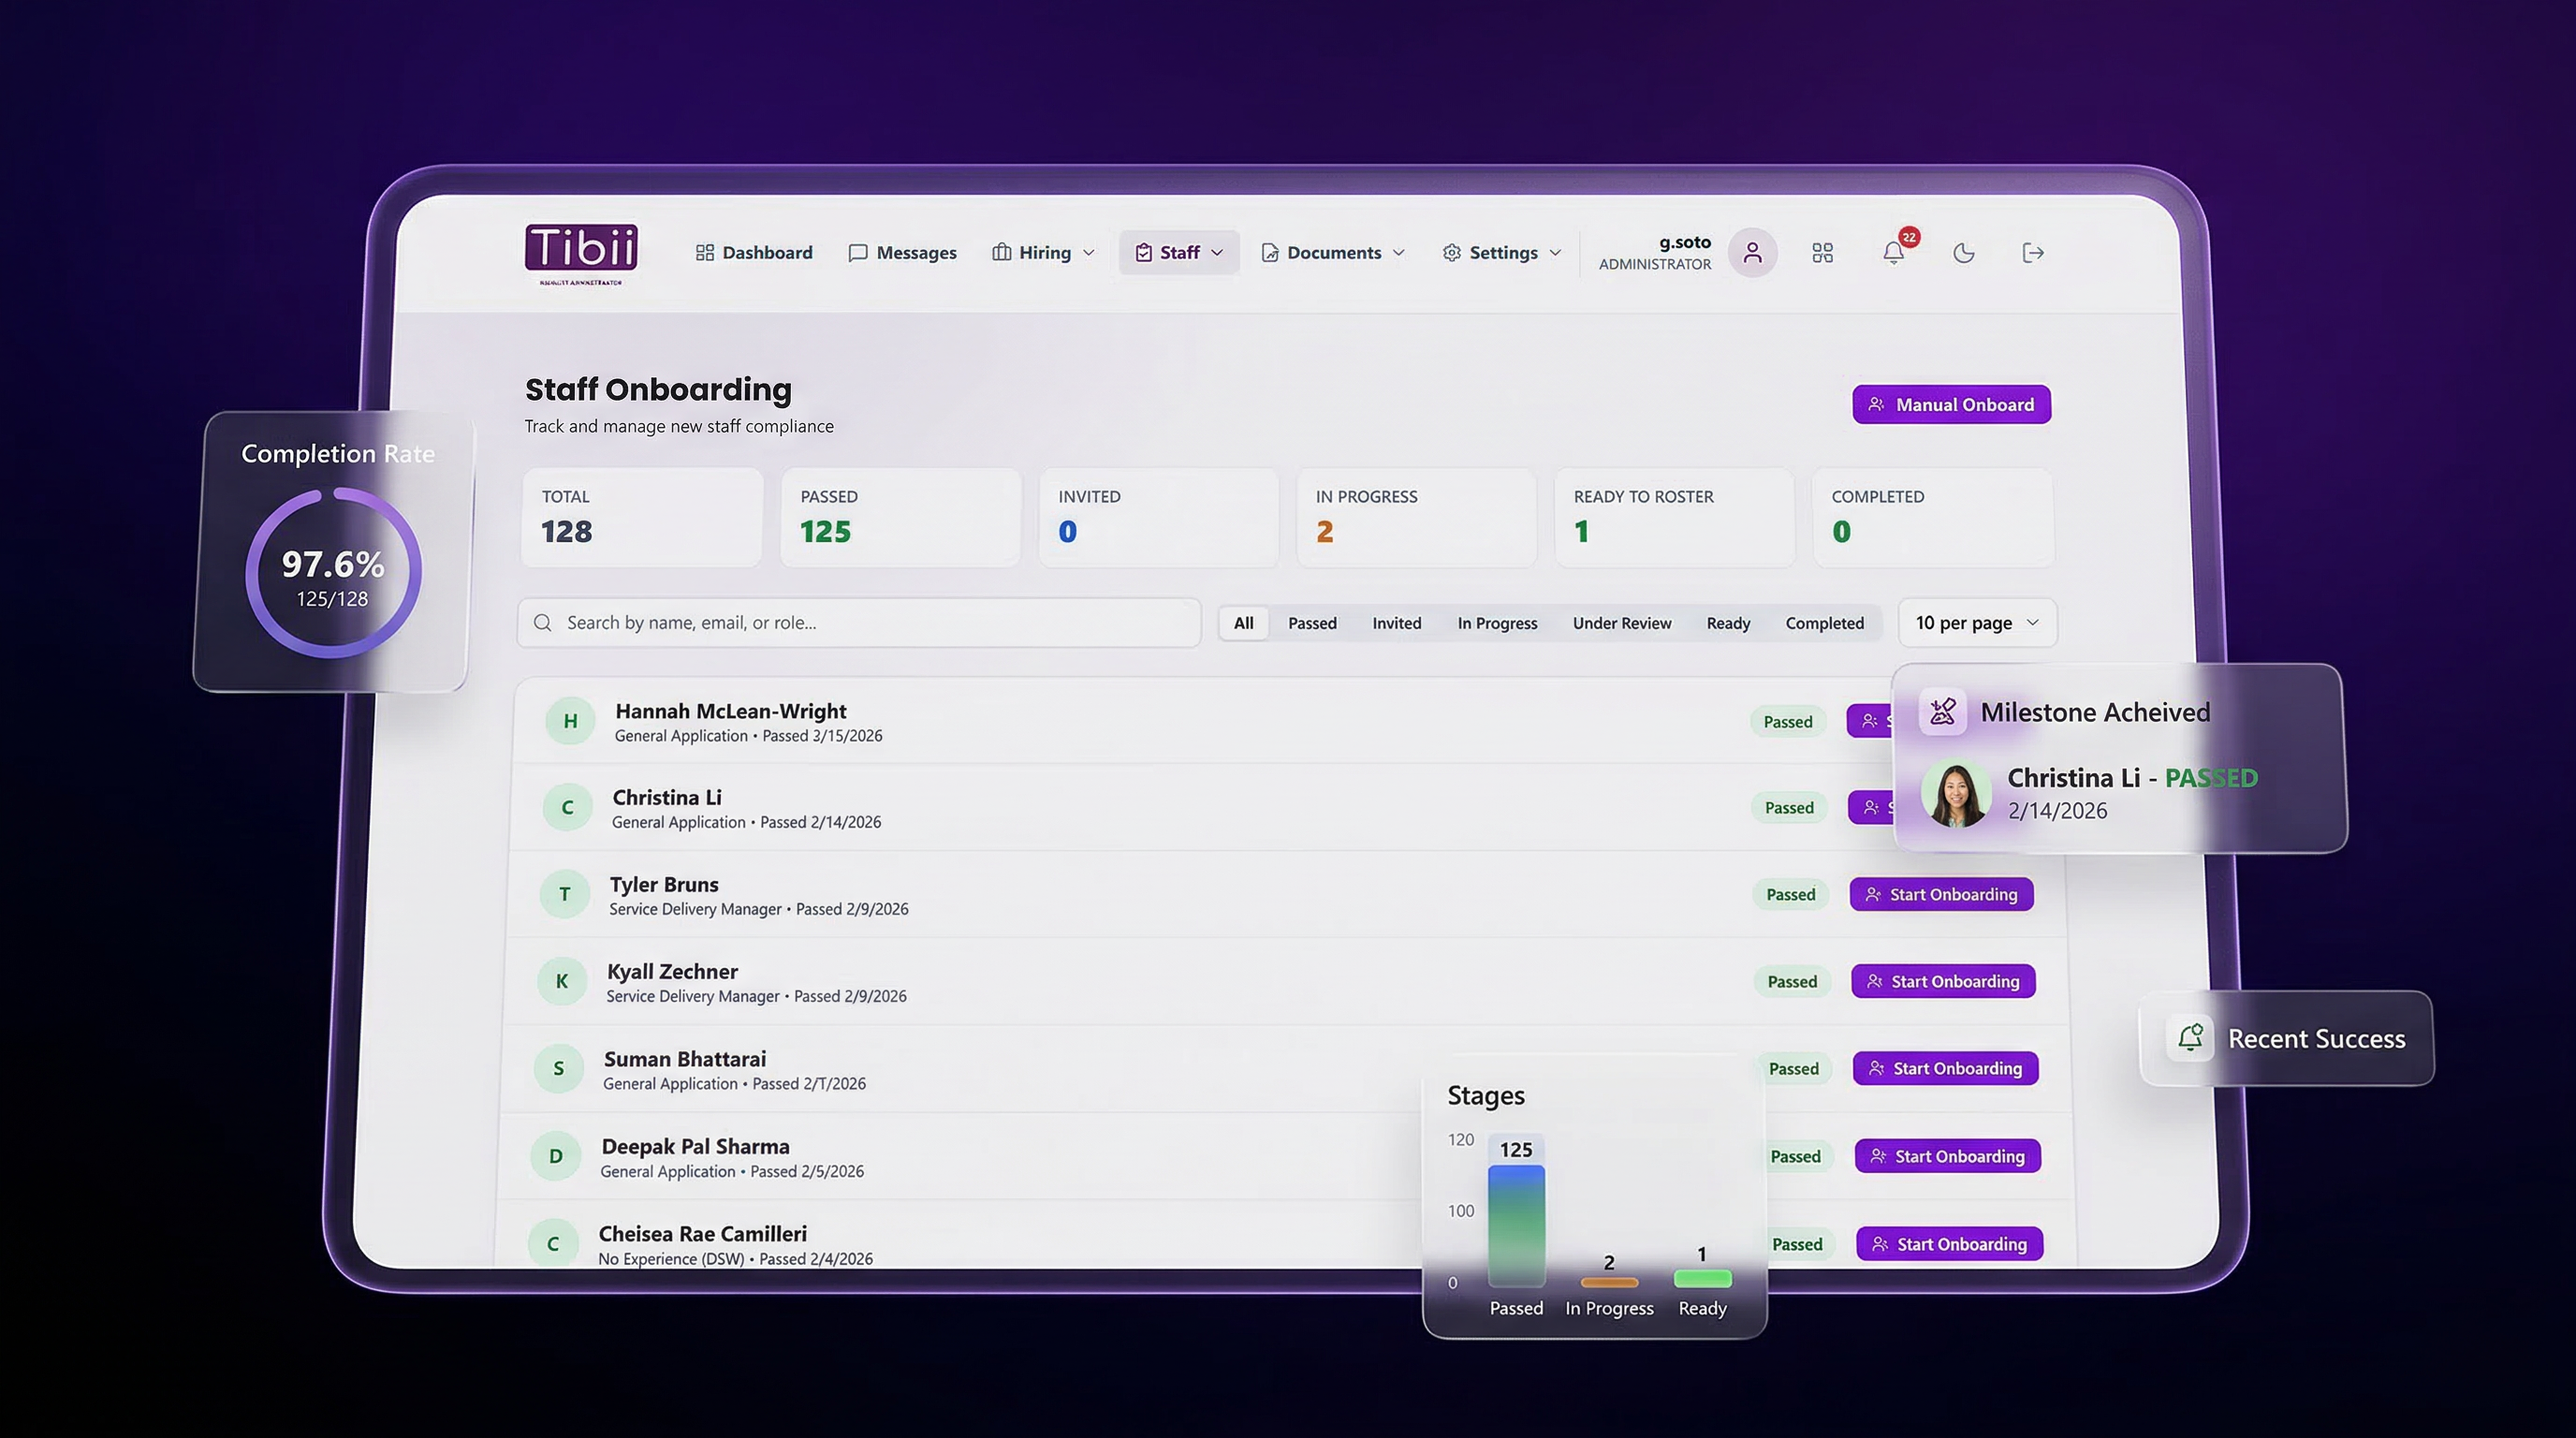Toggle dark mode moon icon
2576x1438 pixels.
[x=1964, y=252]
